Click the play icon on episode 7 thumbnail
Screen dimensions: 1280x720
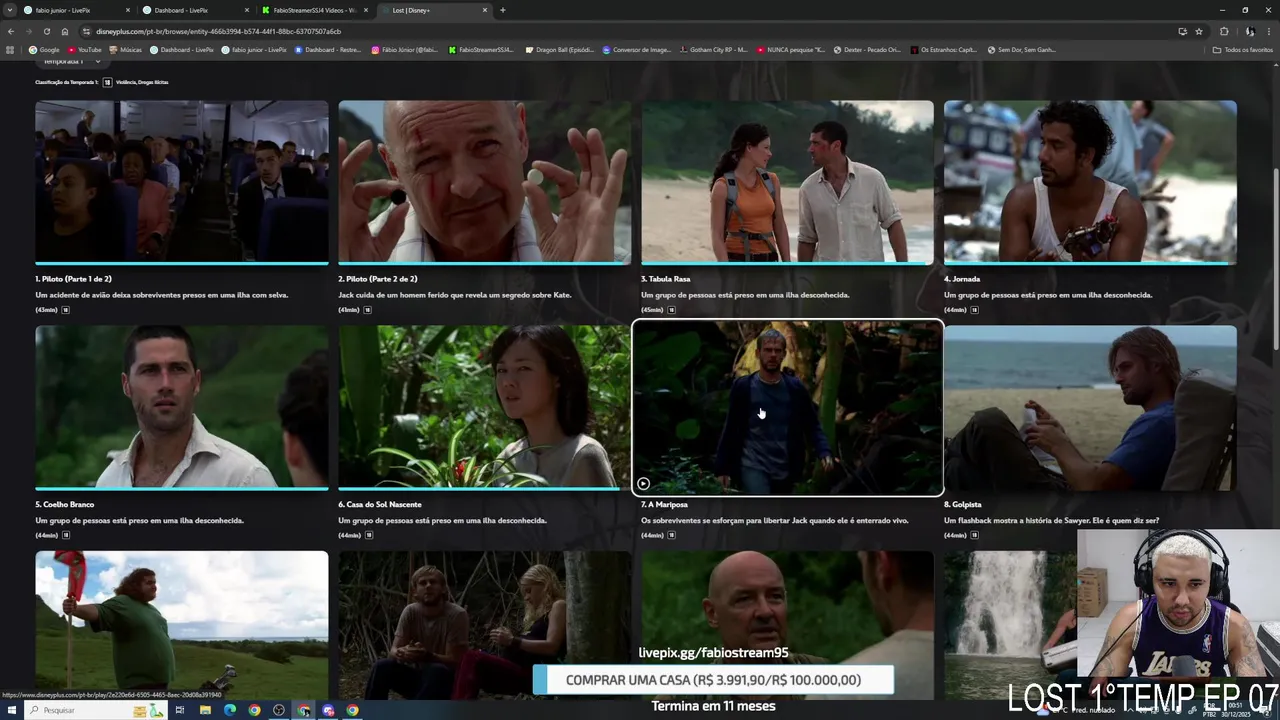643,483
